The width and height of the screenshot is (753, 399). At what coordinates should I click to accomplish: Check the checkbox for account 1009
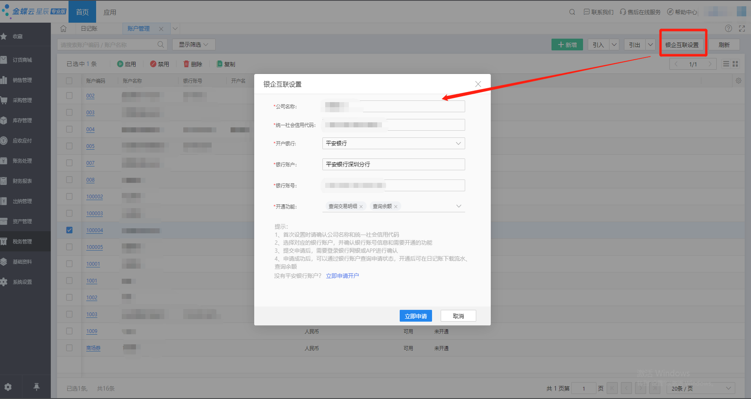69,331
